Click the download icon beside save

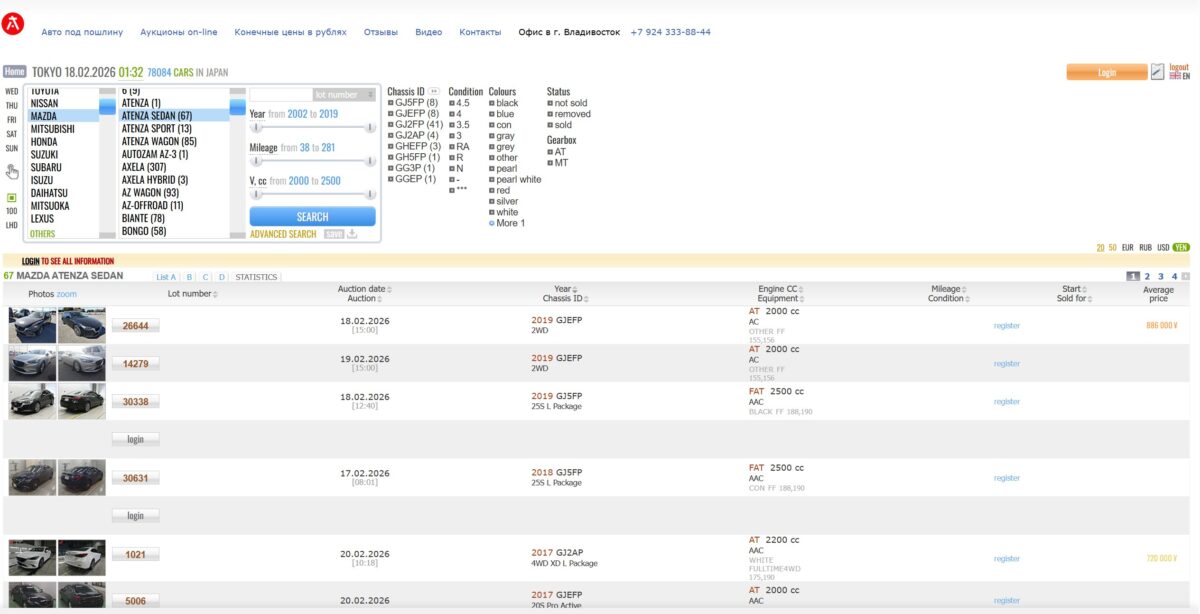352,234
